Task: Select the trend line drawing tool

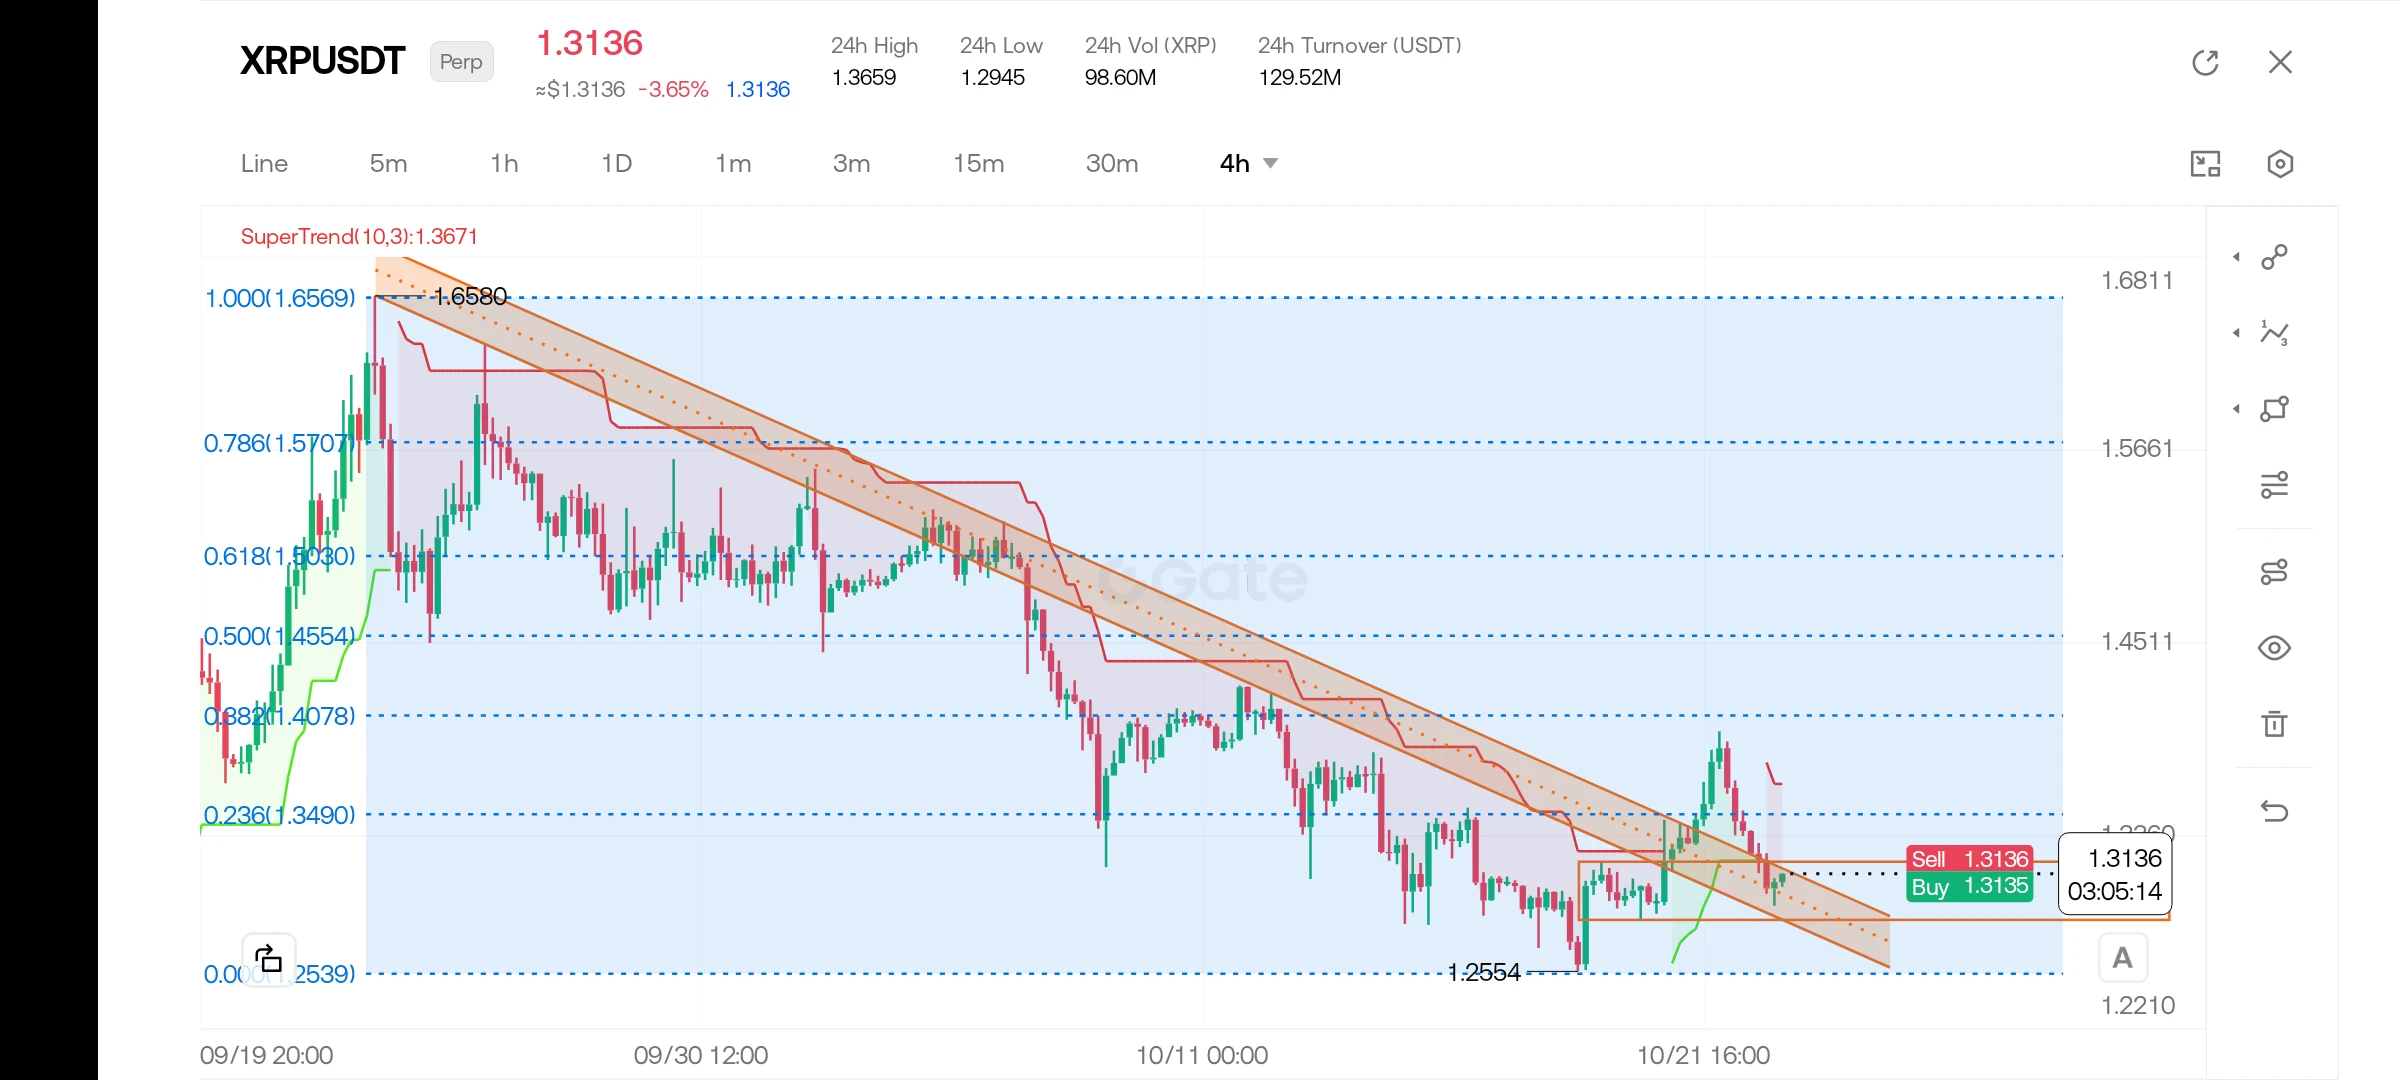Action: pos(2275,257)
